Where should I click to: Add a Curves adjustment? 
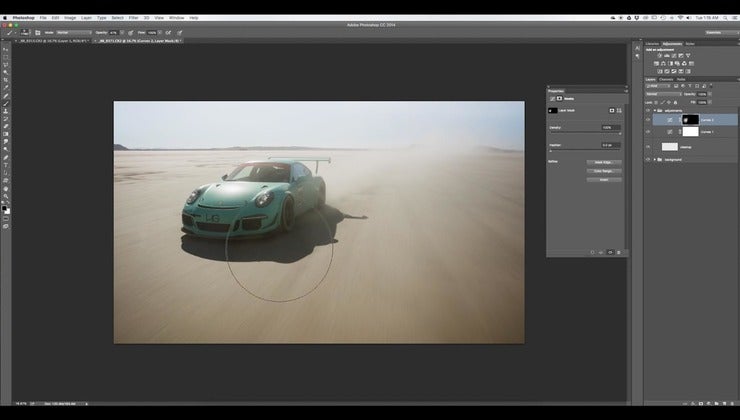[674, 55]
